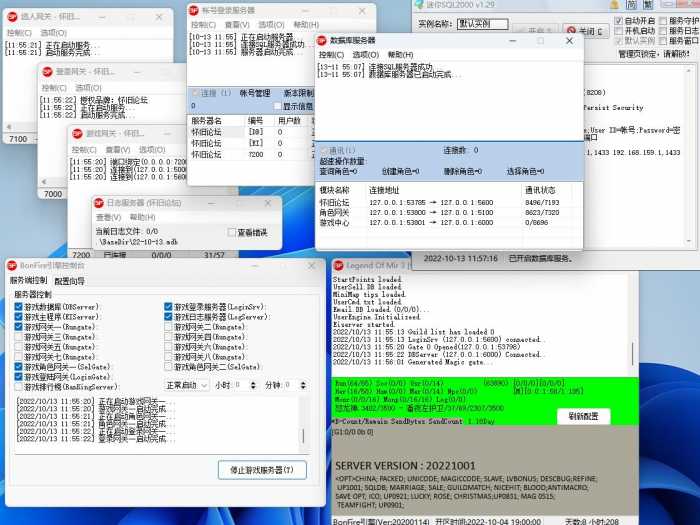Click the 连接地址 column header
The height and width of the screenshot is (525, 700).
(x=384, y=190)
